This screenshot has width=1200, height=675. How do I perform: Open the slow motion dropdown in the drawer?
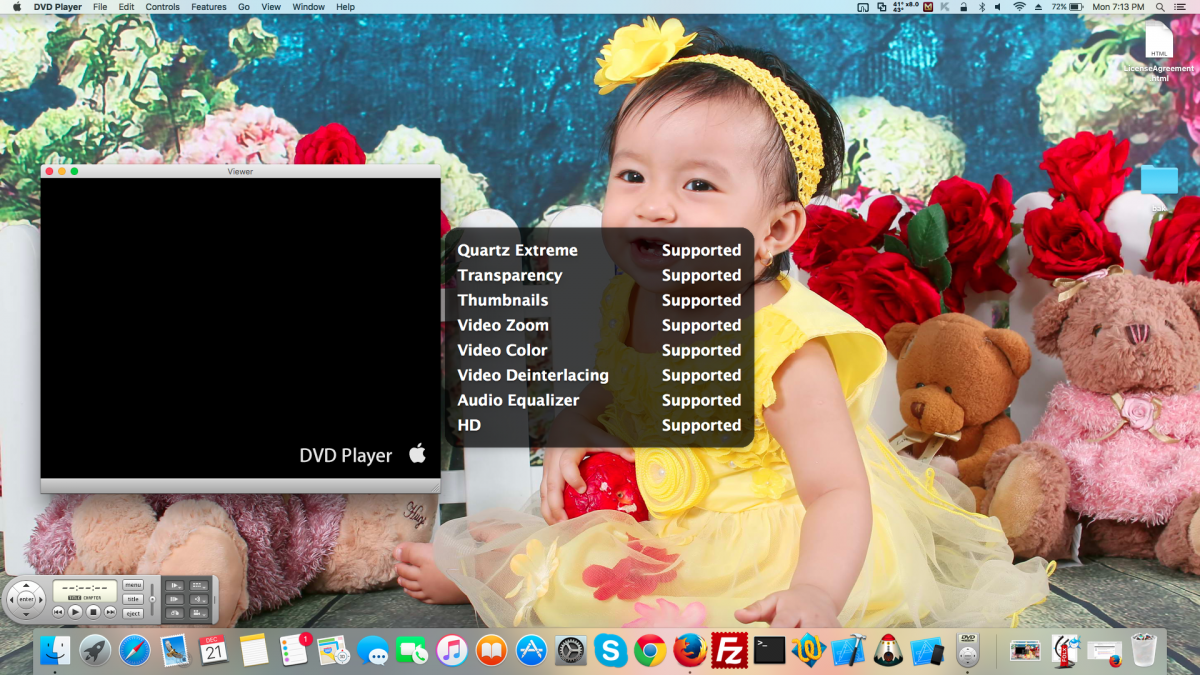(175, 586)
